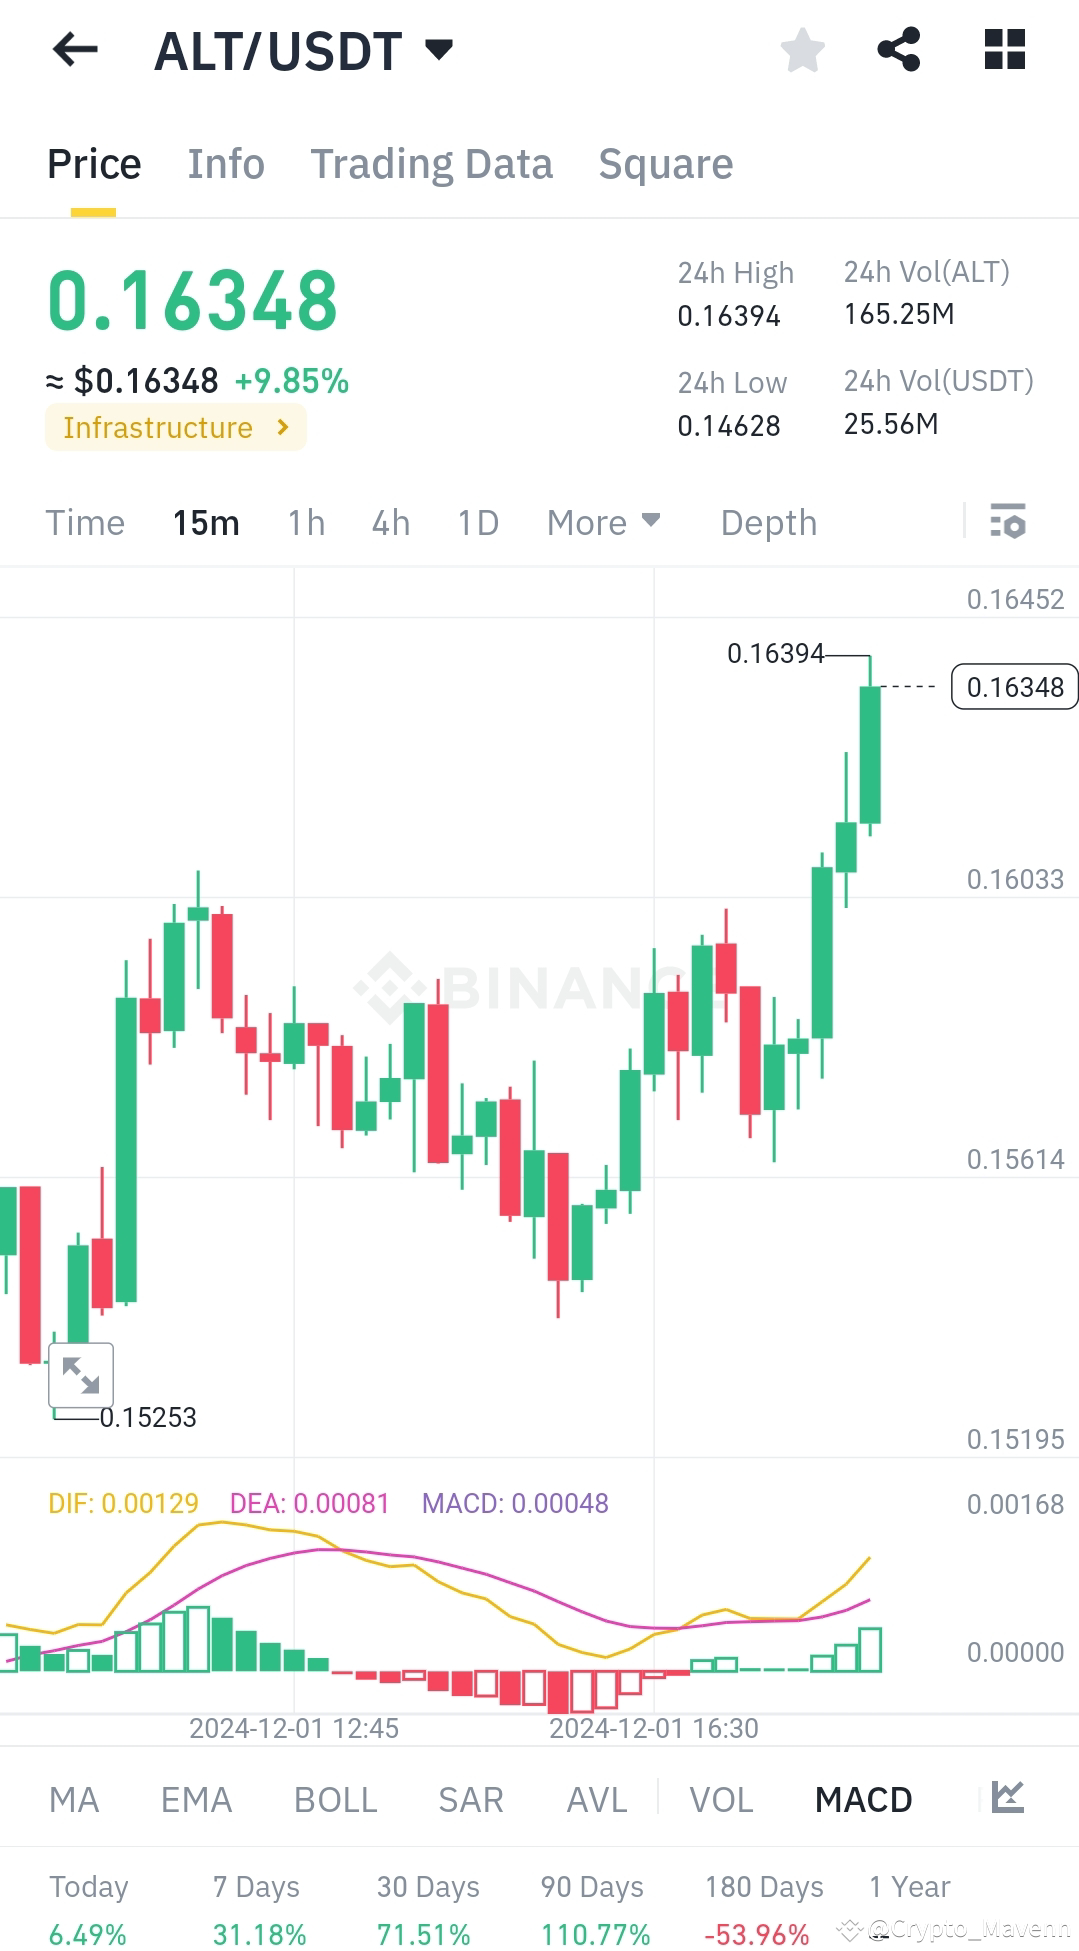
Task: Enable the SAR indicator
Action: click(469, 1798)
